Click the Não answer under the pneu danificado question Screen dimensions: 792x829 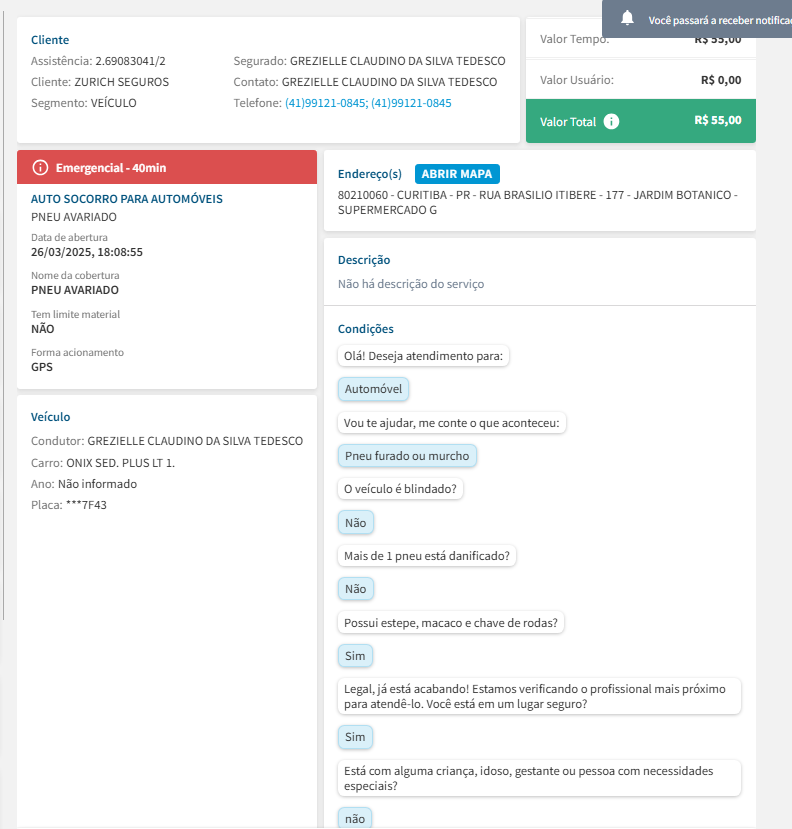point(355,589)
